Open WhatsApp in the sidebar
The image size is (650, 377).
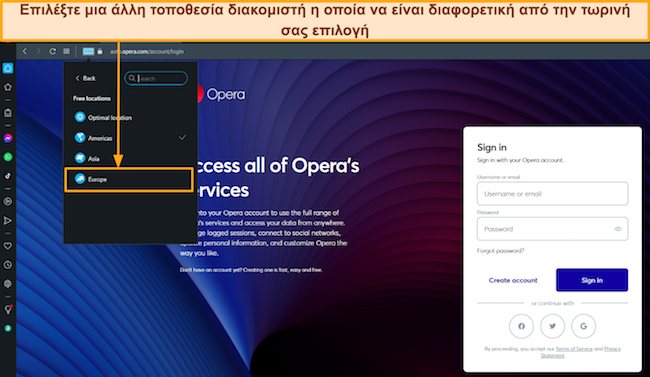(8, 157)
